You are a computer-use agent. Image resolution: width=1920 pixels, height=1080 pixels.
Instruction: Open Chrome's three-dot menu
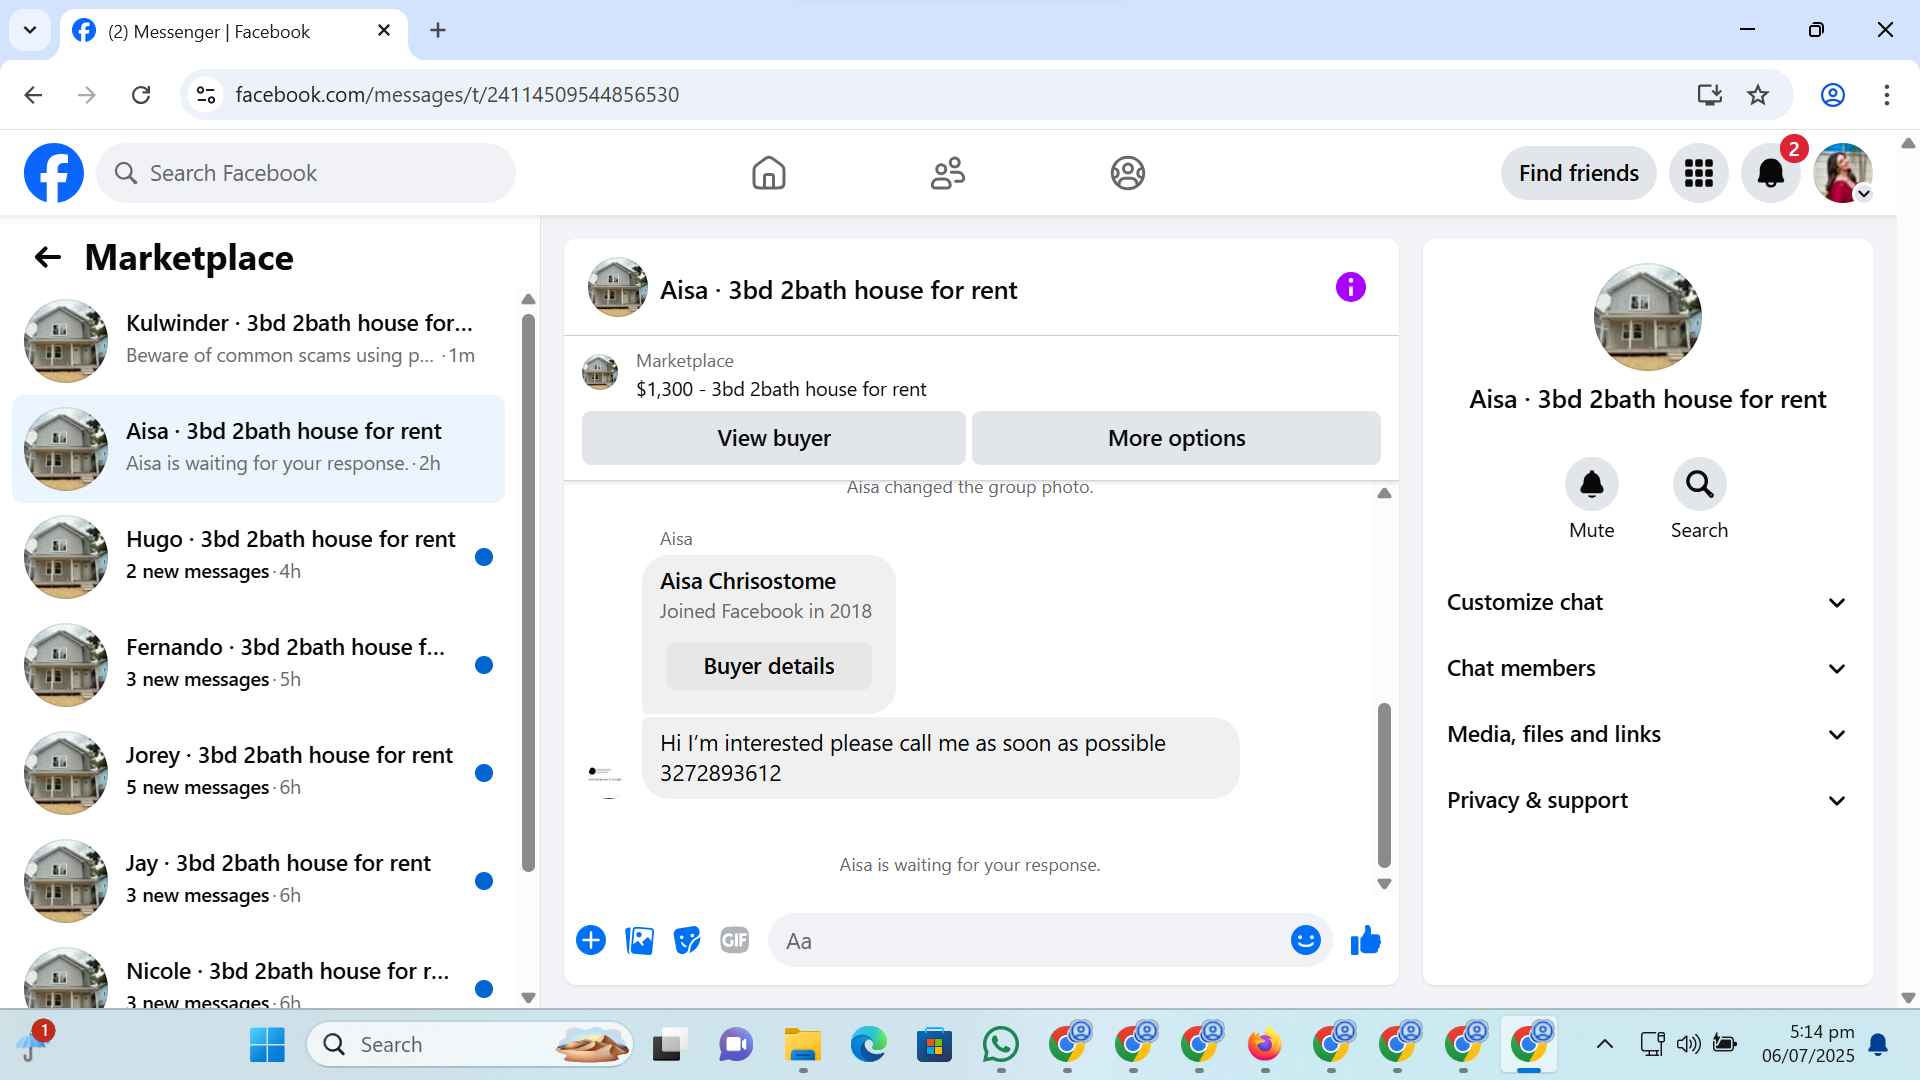click(x=1886, y=95)
